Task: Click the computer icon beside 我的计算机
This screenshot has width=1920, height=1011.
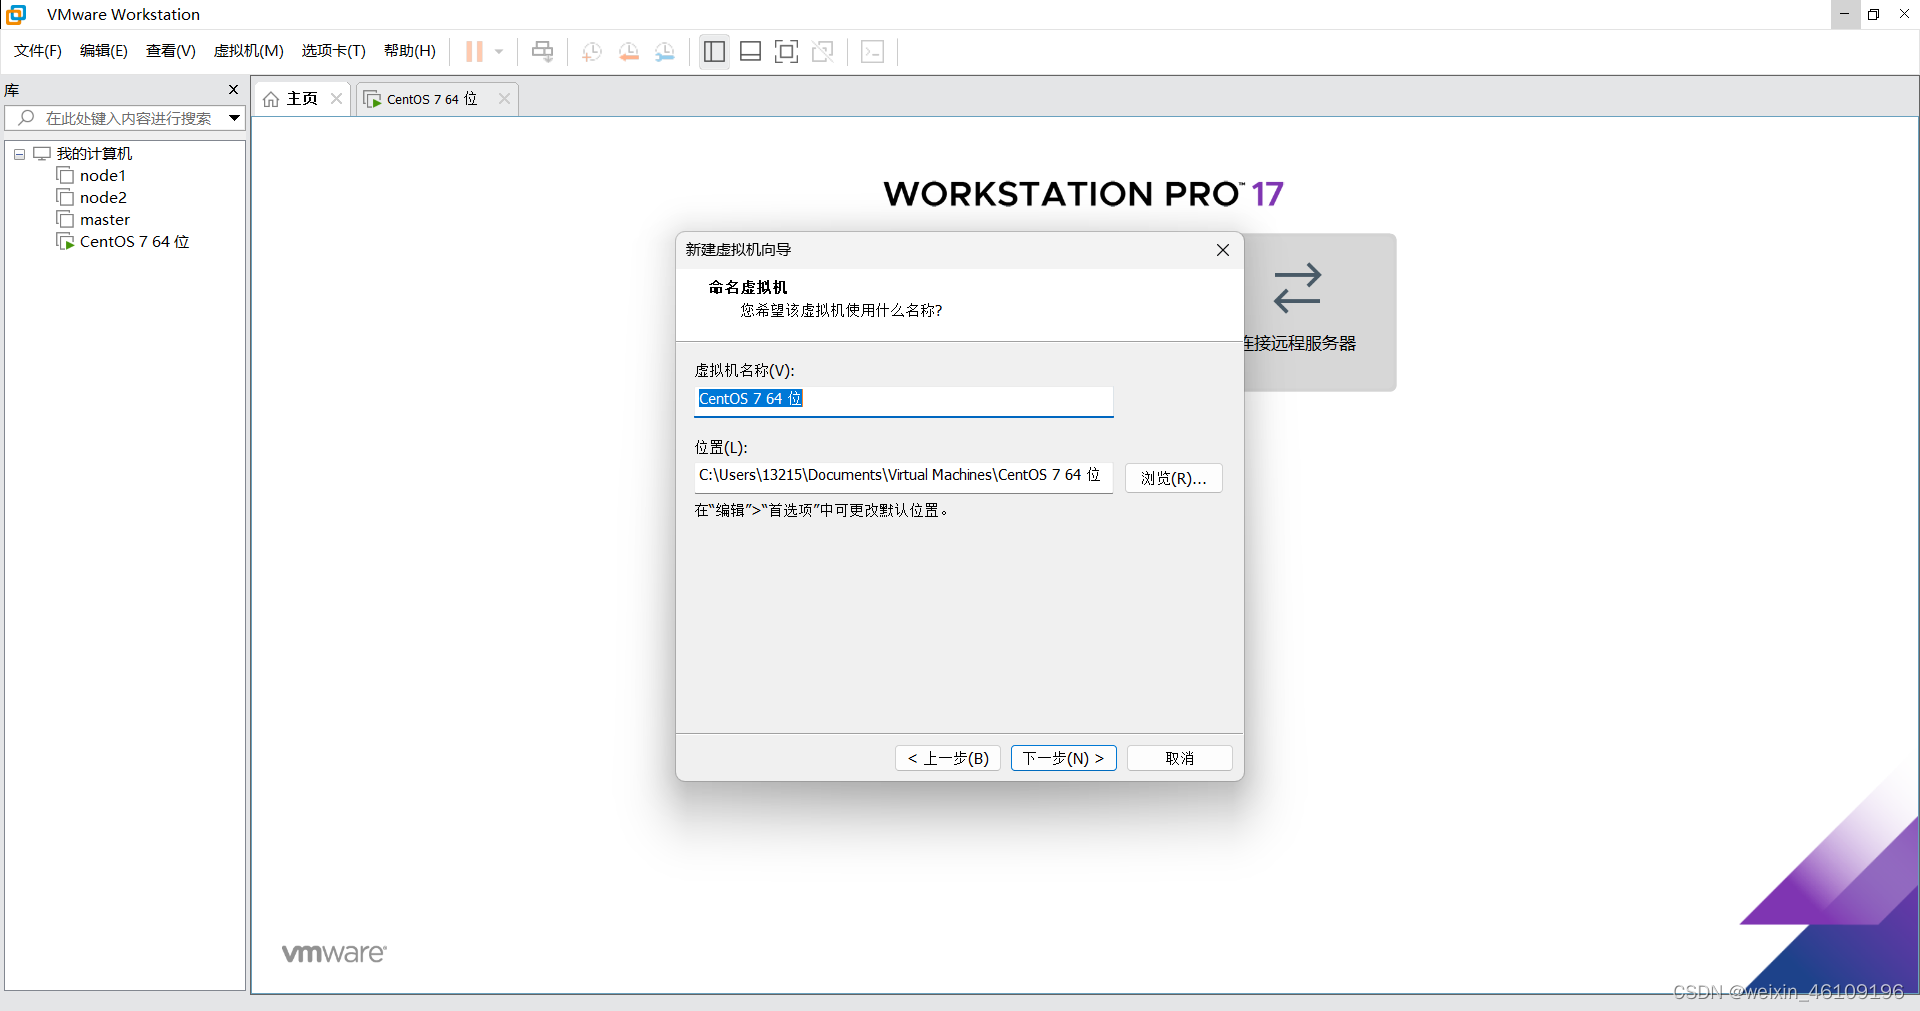Action: [x=42, y=154]
